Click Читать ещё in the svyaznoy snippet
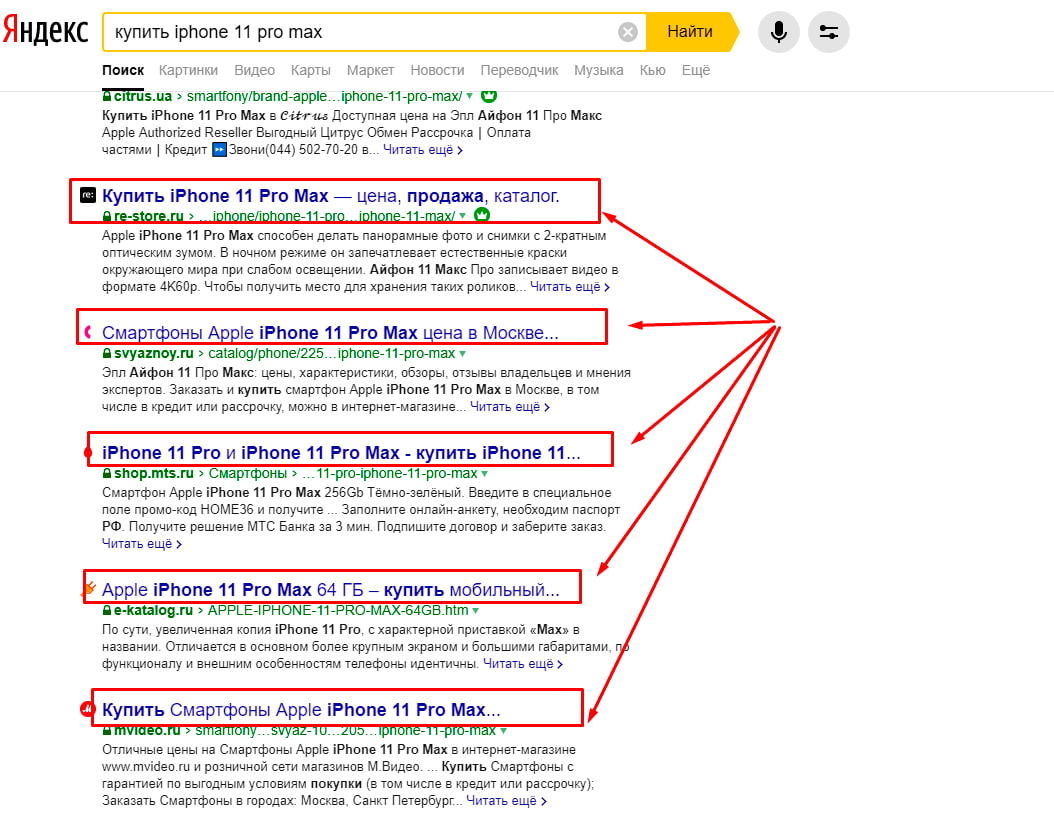The height and width of the screenshot is (836, 1054). click(x=510, y=407)
